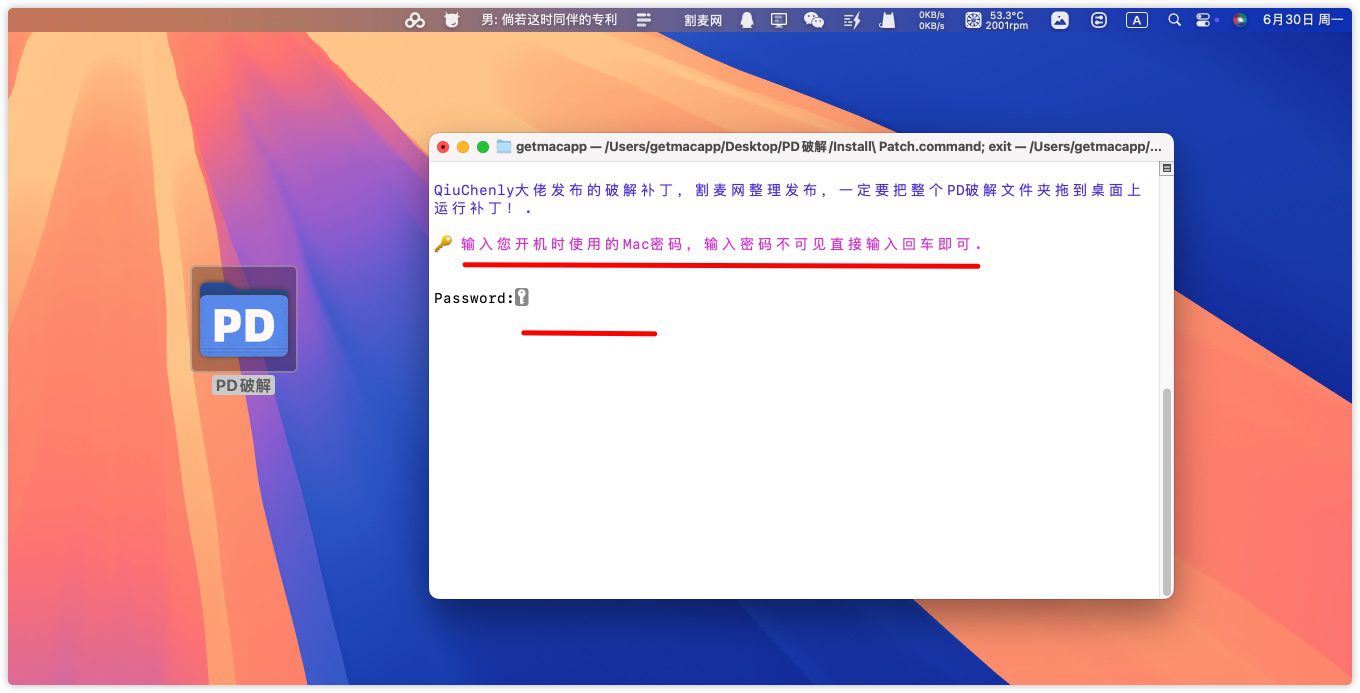Click the date 6月30日 周一 in menu bar
The image size is (1360, 693).
pos(1302,20)
